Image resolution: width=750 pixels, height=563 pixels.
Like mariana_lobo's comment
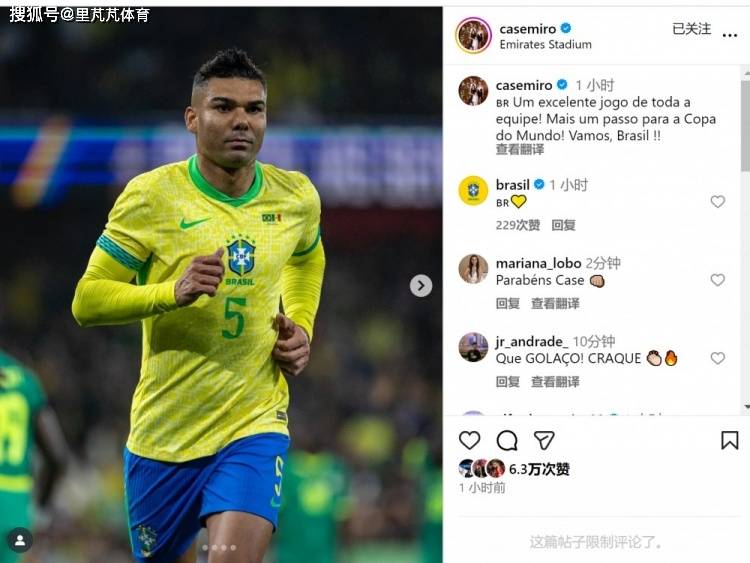click(x=717, y=280)
